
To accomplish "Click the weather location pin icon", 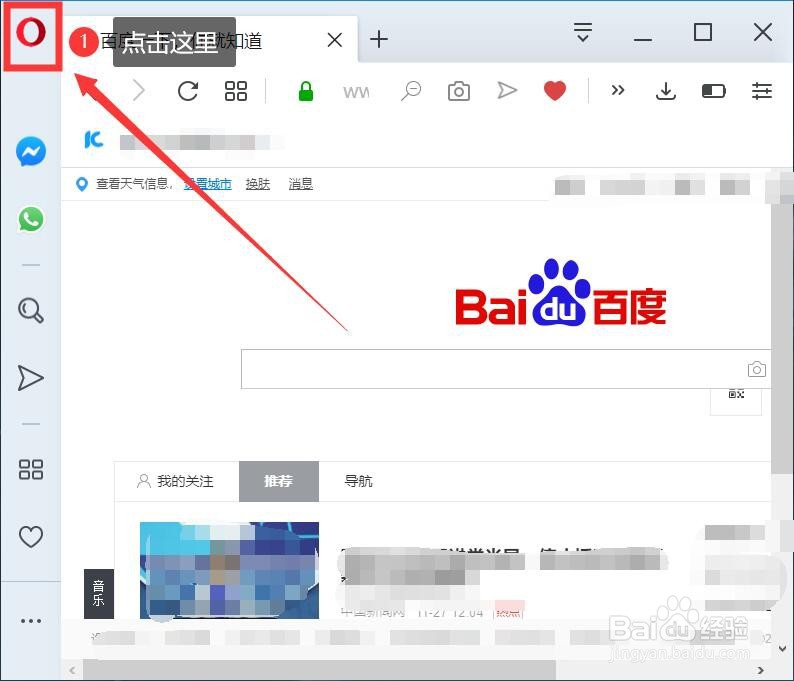I will pos(82,184).
